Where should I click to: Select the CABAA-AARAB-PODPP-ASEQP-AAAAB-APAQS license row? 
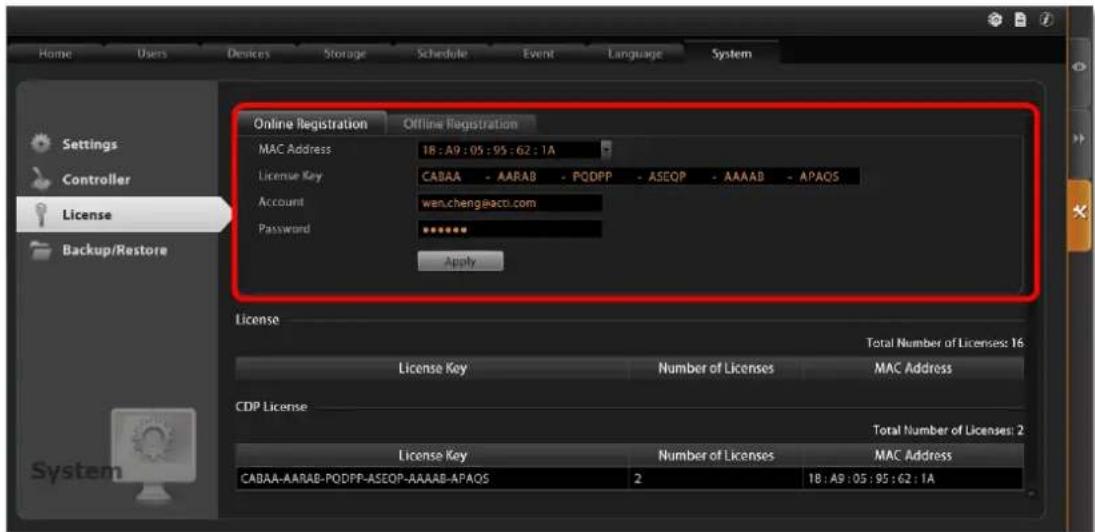[629, 479]
